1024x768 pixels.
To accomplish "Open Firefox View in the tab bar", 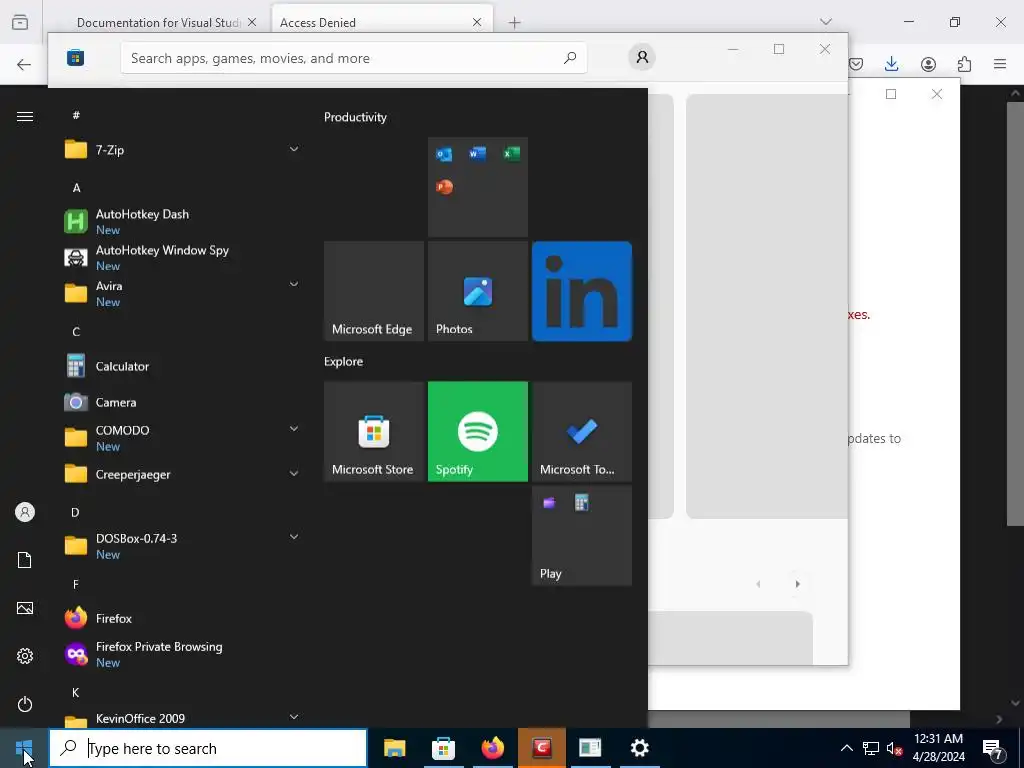I will tap(20, 22).
